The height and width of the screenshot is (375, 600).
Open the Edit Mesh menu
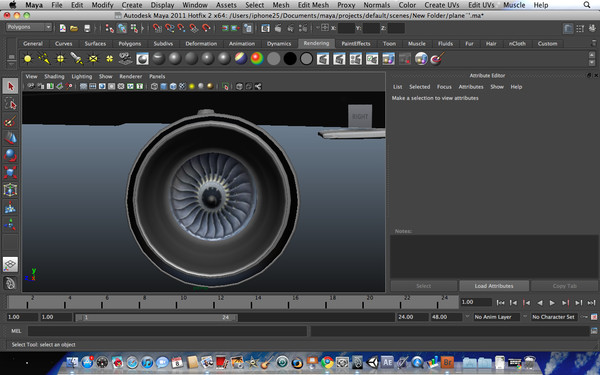(313, 5)
